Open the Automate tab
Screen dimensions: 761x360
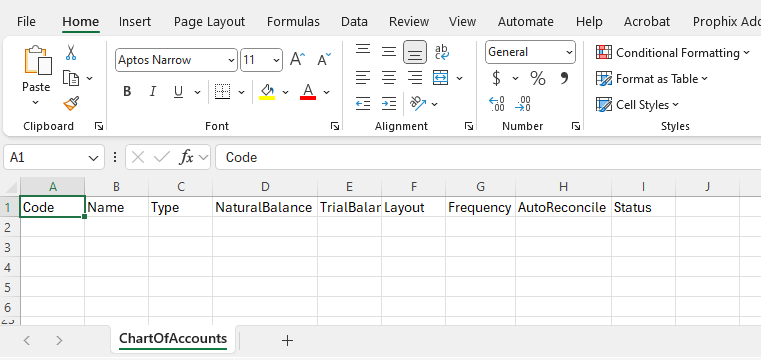point(526,22)
